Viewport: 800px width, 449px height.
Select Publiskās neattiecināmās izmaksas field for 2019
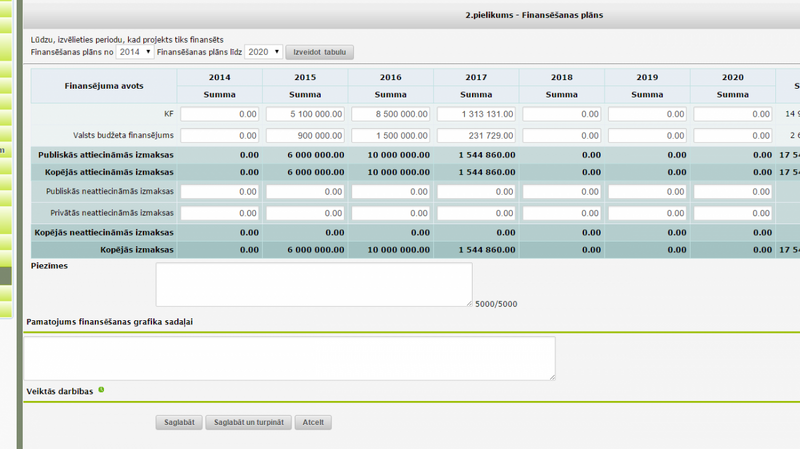647,192
